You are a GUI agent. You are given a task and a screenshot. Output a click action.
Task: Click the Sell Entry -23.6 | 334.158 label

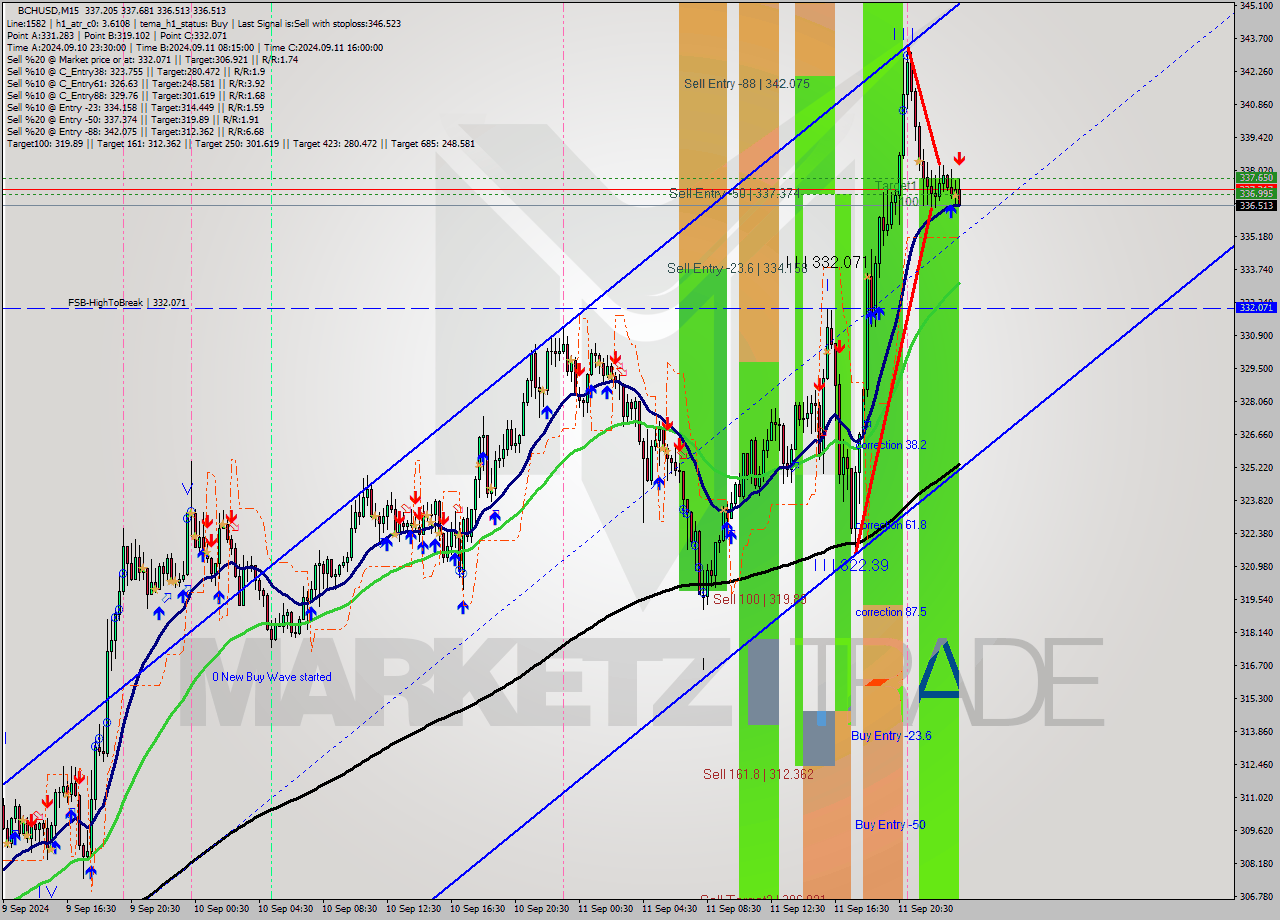[737, 268]
